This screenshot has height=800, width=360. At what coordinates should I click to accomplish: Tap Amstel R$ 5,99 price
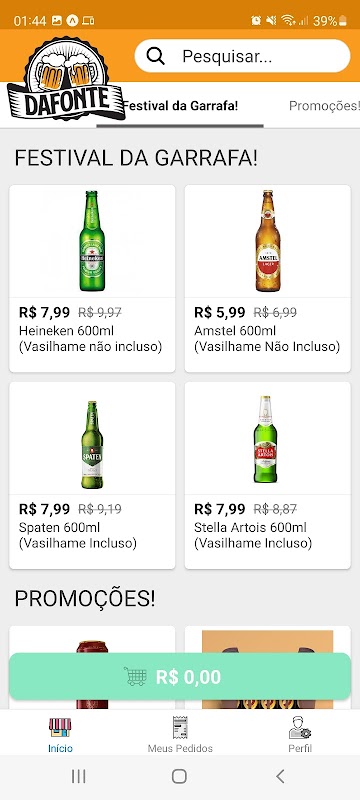(220, 312)
